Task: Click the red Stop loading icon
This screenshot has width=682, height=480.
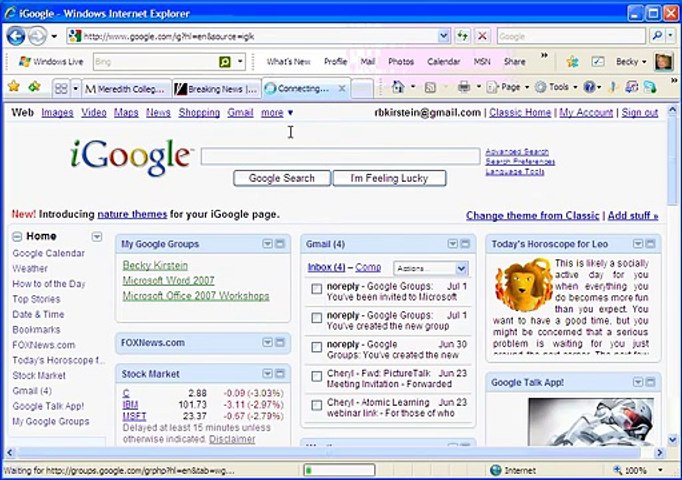Action: (482, 36)
